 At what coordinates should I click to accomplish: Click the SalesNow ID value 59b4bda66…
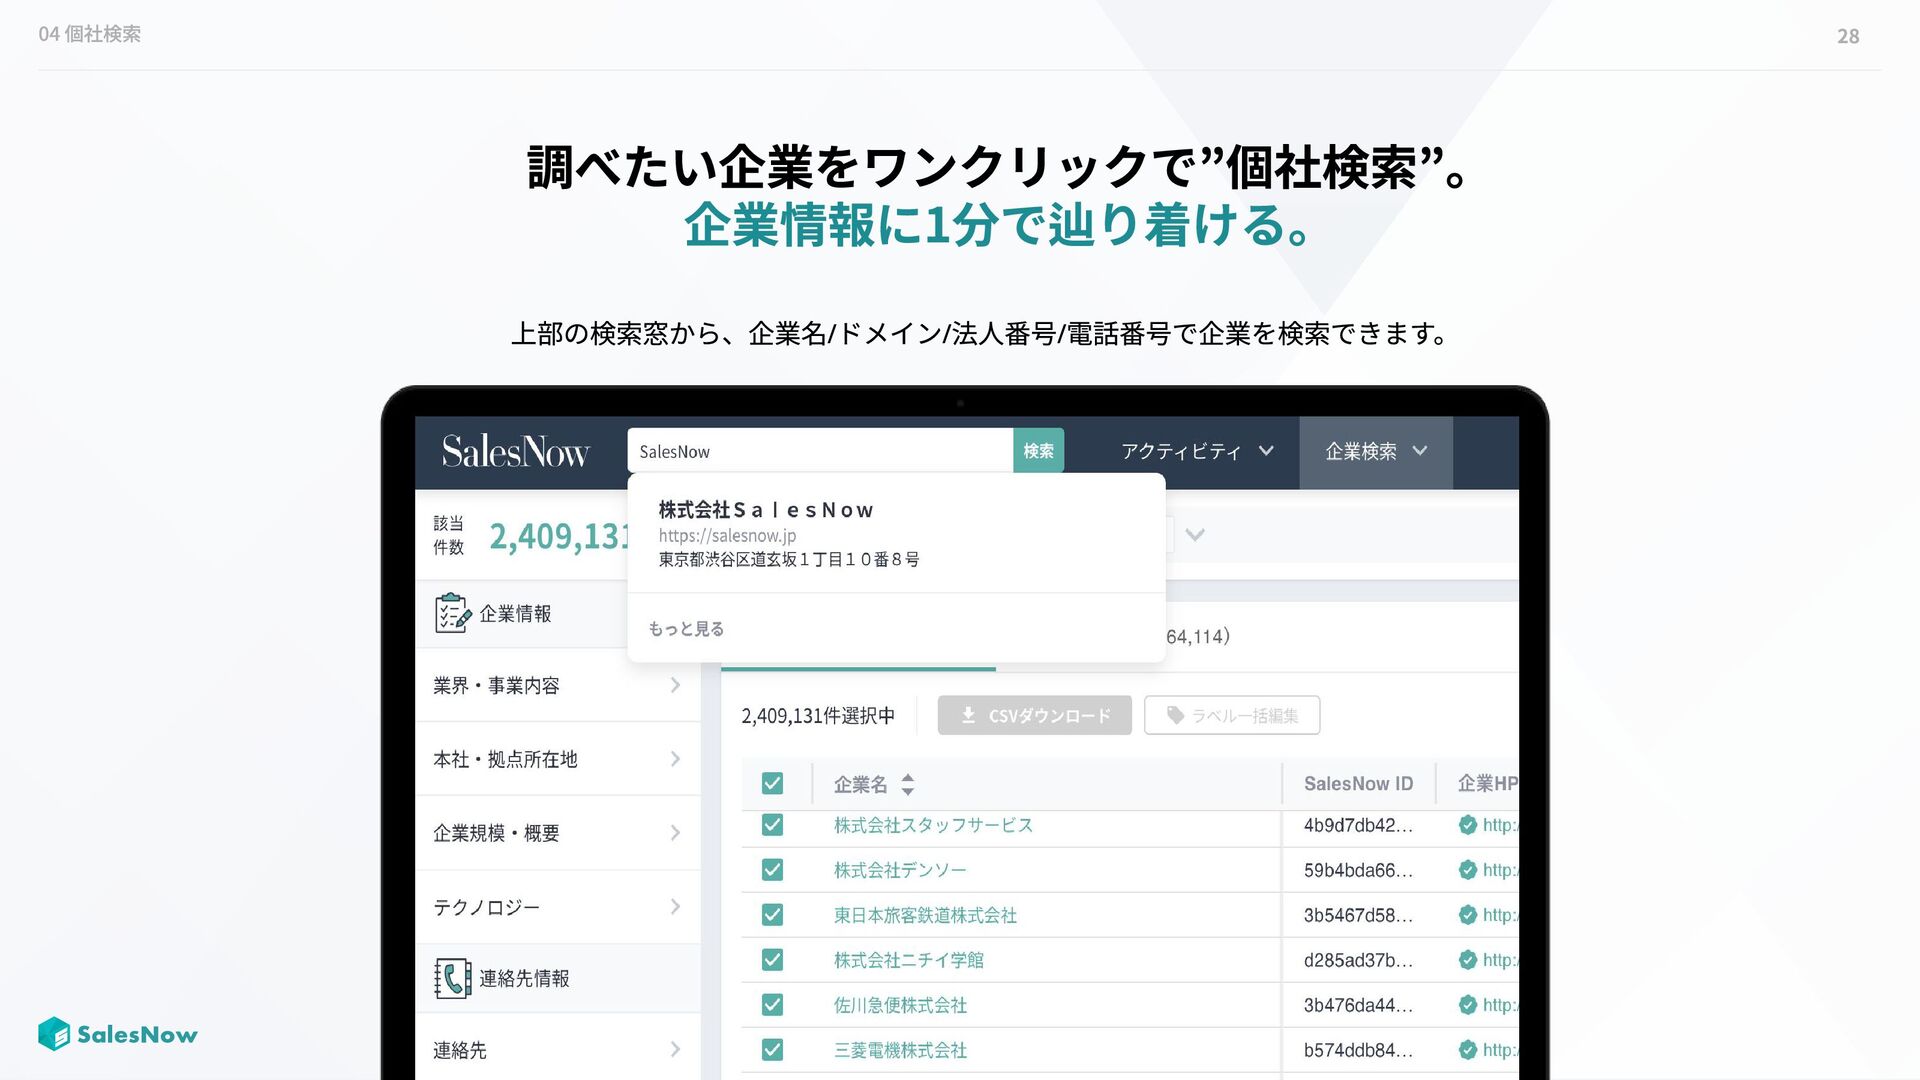(1358, 870)
